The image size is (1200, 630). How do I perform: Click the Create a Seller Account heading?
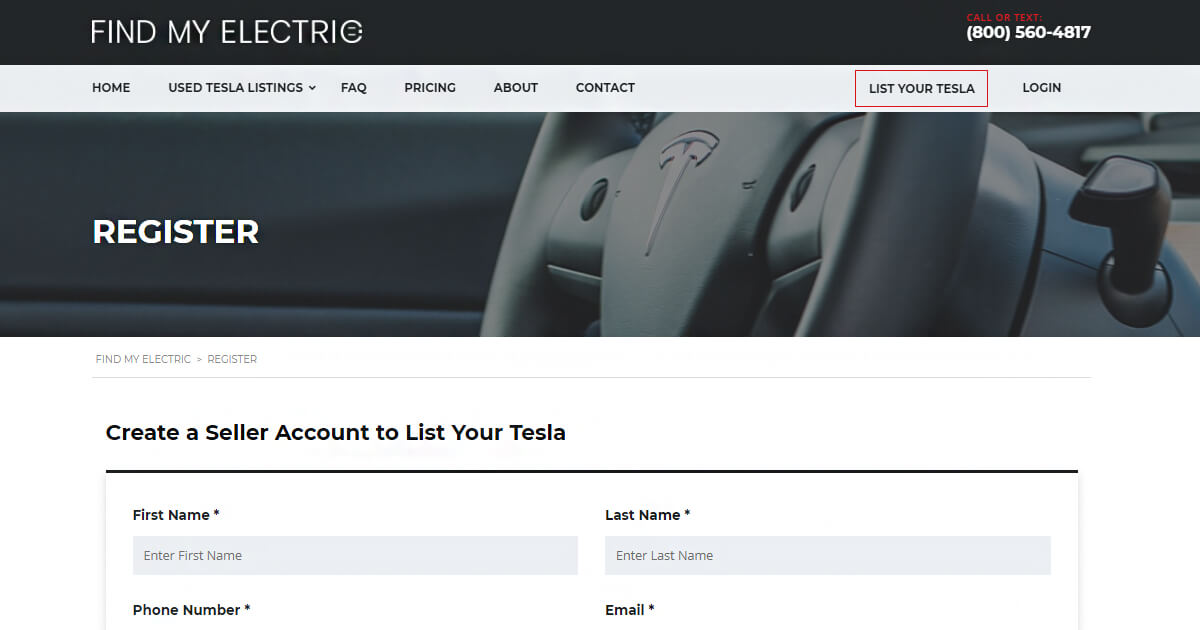click(336, 432)
